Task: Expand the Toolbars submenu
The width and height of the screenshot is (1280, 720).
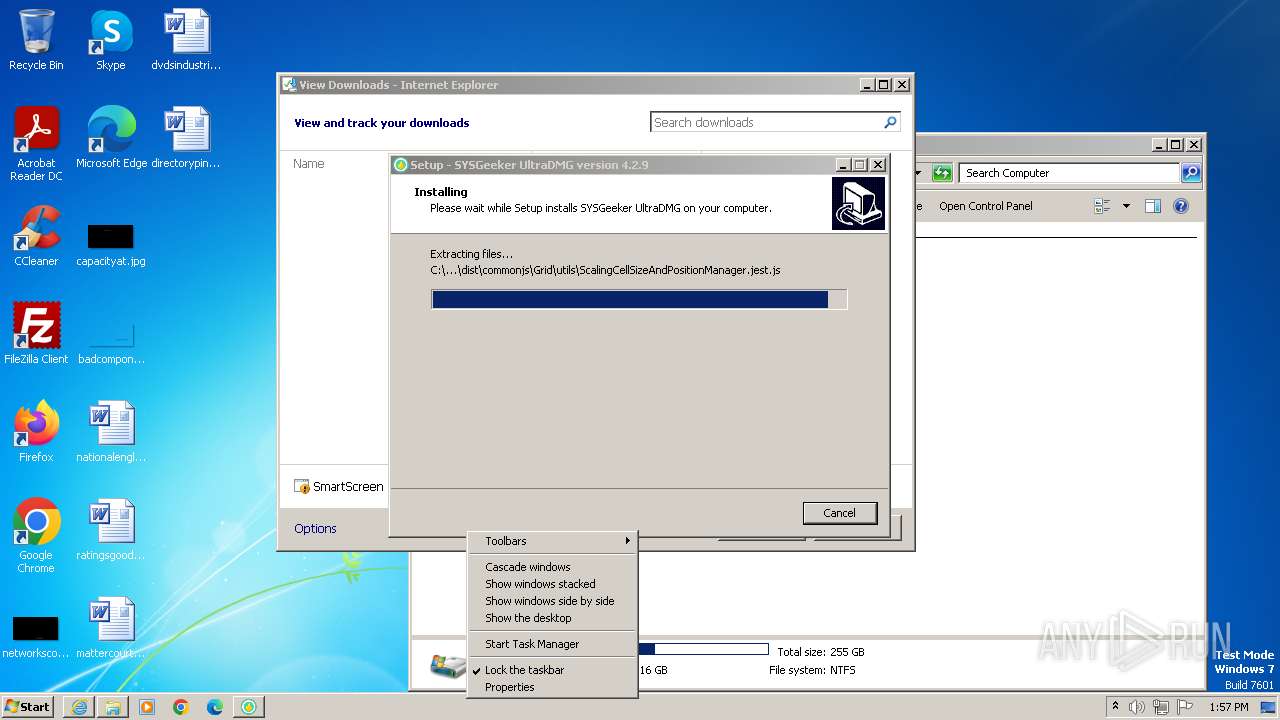Action: click(552, 541)
